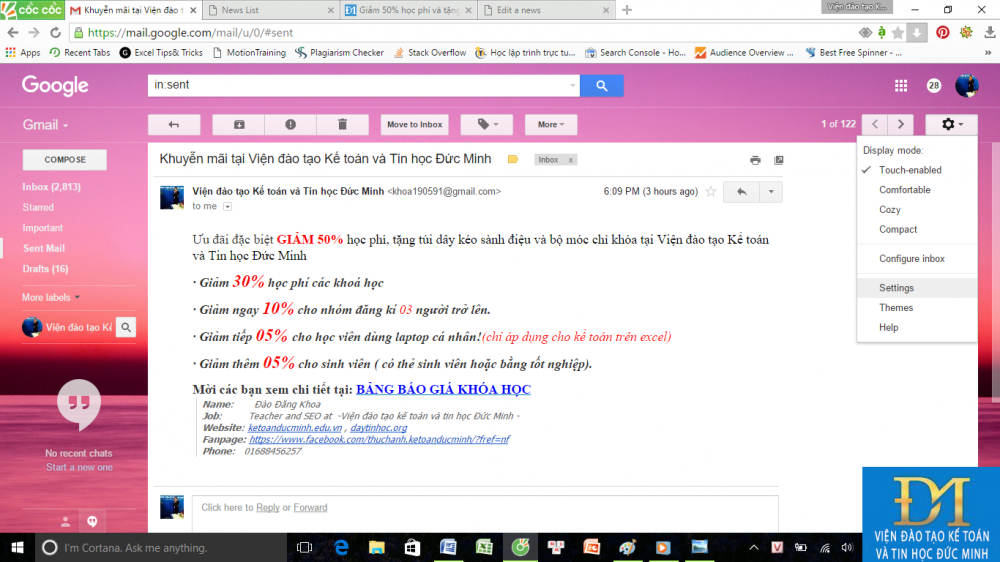Click the Move to Inbox button
This screenshot has height=562, width=1000.
[415, 124]
